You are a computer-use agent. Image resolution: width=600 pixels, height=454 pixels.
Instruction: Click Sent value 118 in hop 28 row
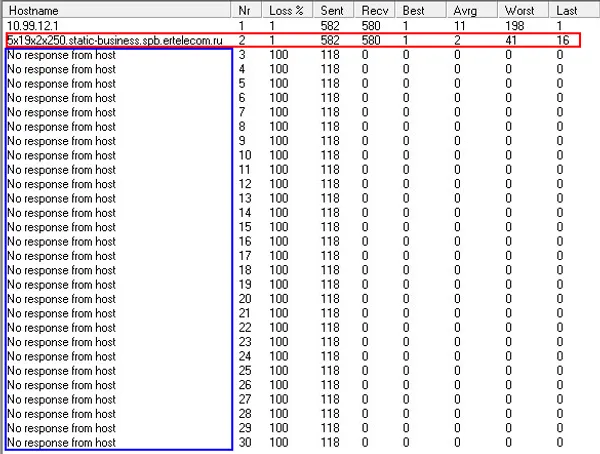[x=330, y=414]
